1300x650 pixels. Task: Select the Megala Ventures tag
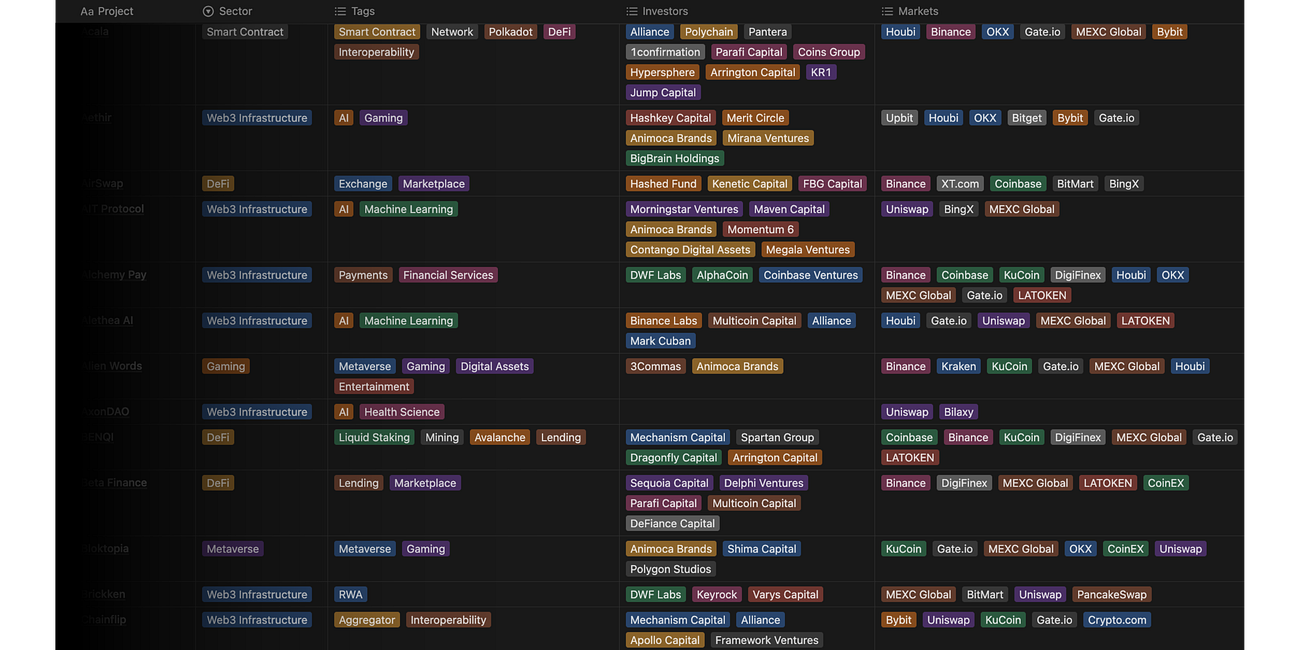point(807,250)
